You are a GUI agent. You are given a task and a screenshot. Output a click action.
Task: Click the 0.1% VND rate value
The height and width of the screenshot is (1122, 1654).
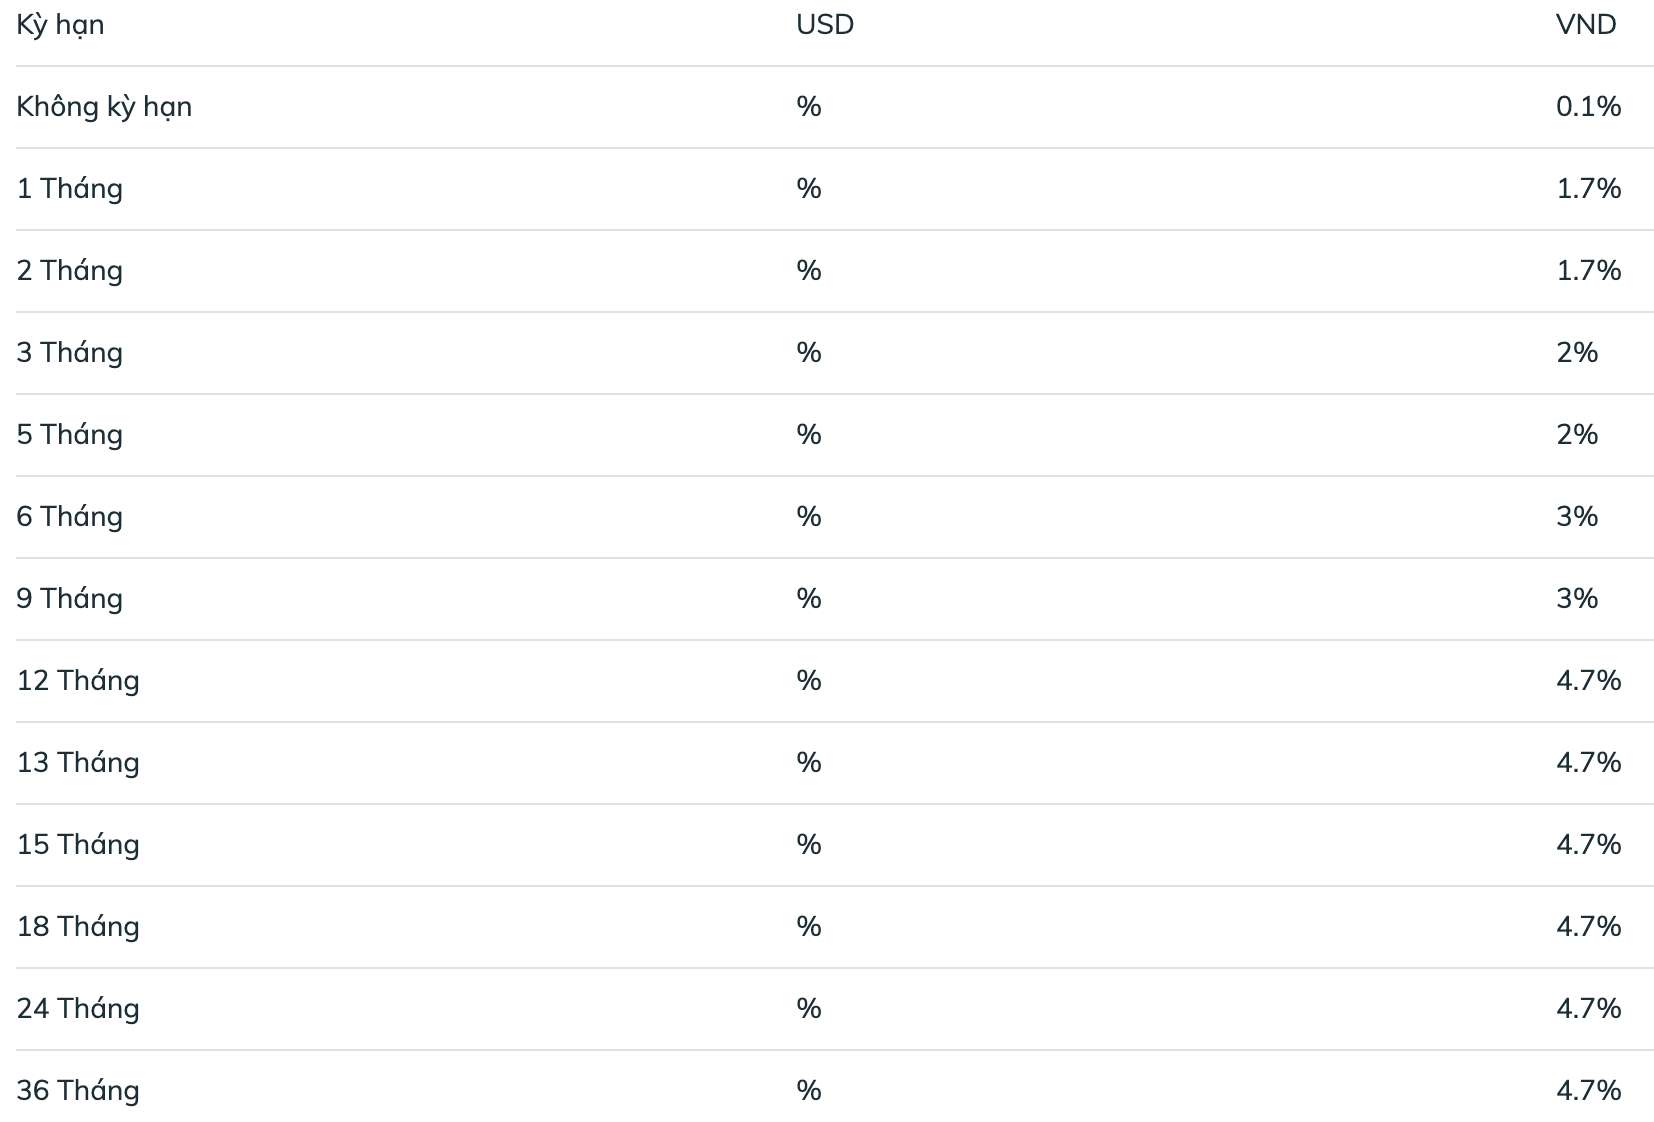[x=1588, y=107]
